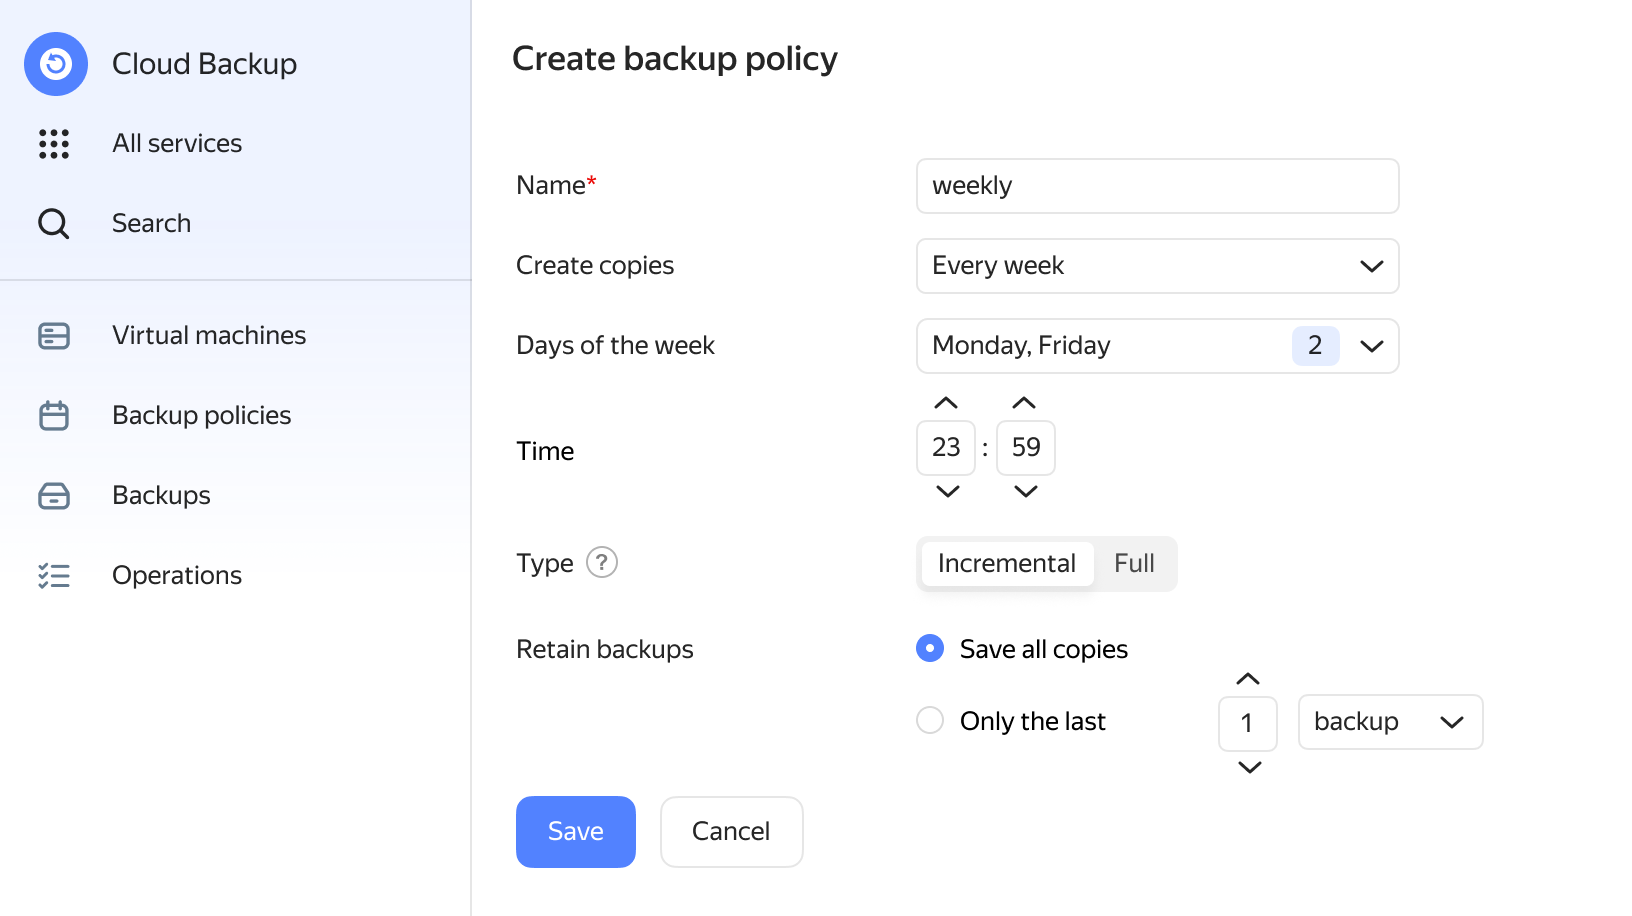
Task: Open the Search item in sidebar
Action: (151, 224)
